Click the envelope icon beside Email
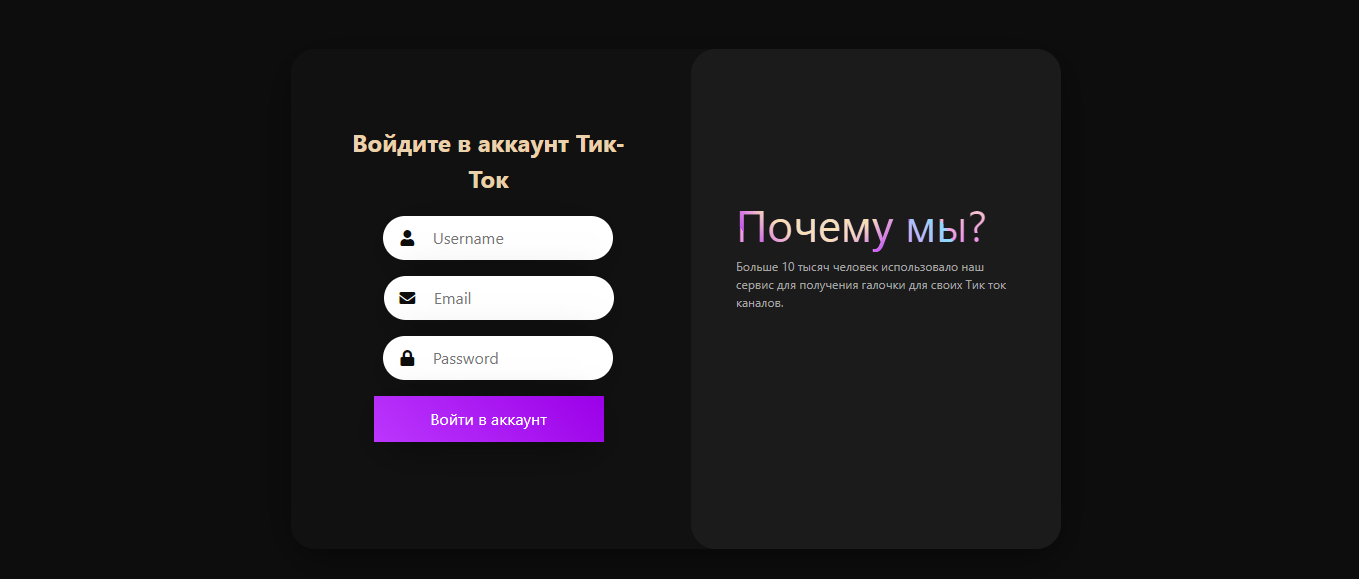 tap(407, 298)
